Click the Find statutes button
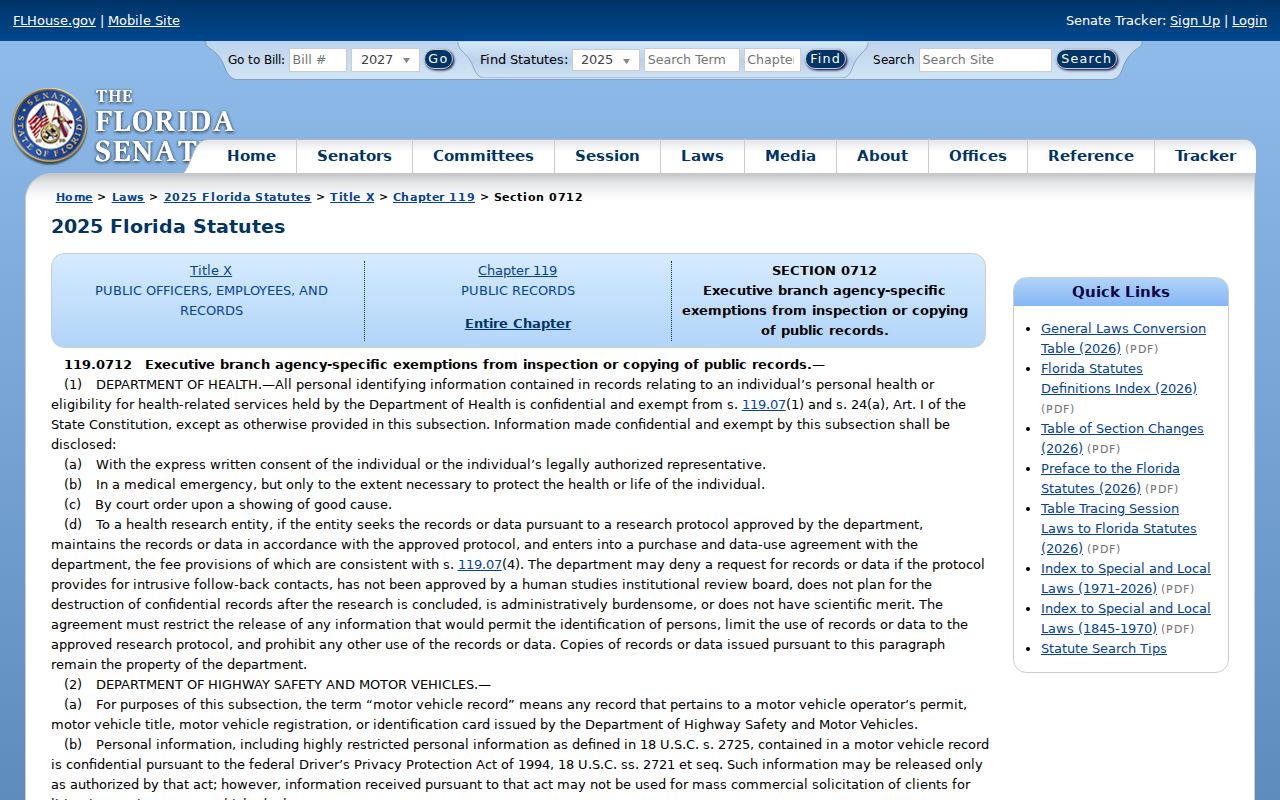1280x800 pixels. click(826, 59)
